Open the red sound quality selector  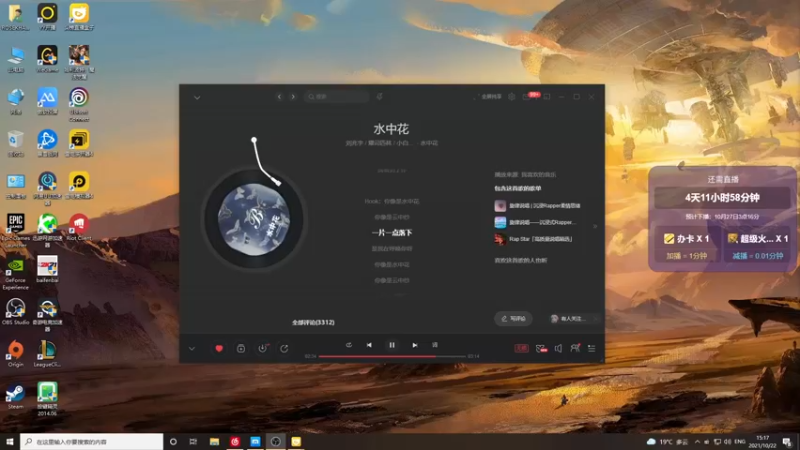tap(521, 348)
